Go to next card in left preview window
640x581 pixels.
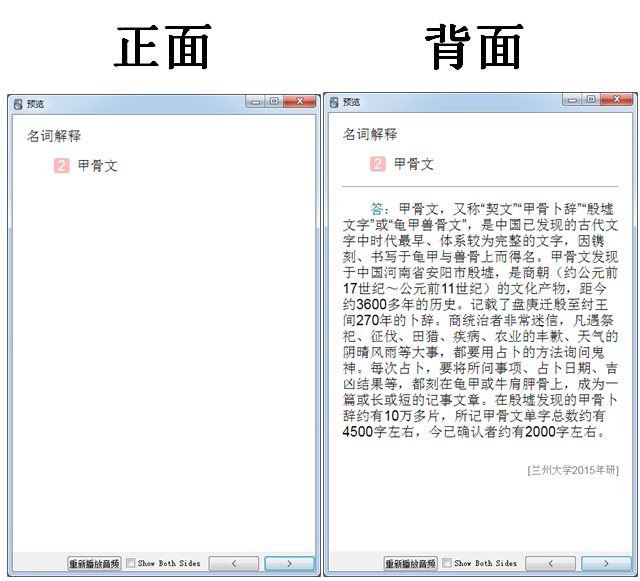pyautogui.click(x=289, y=563)
